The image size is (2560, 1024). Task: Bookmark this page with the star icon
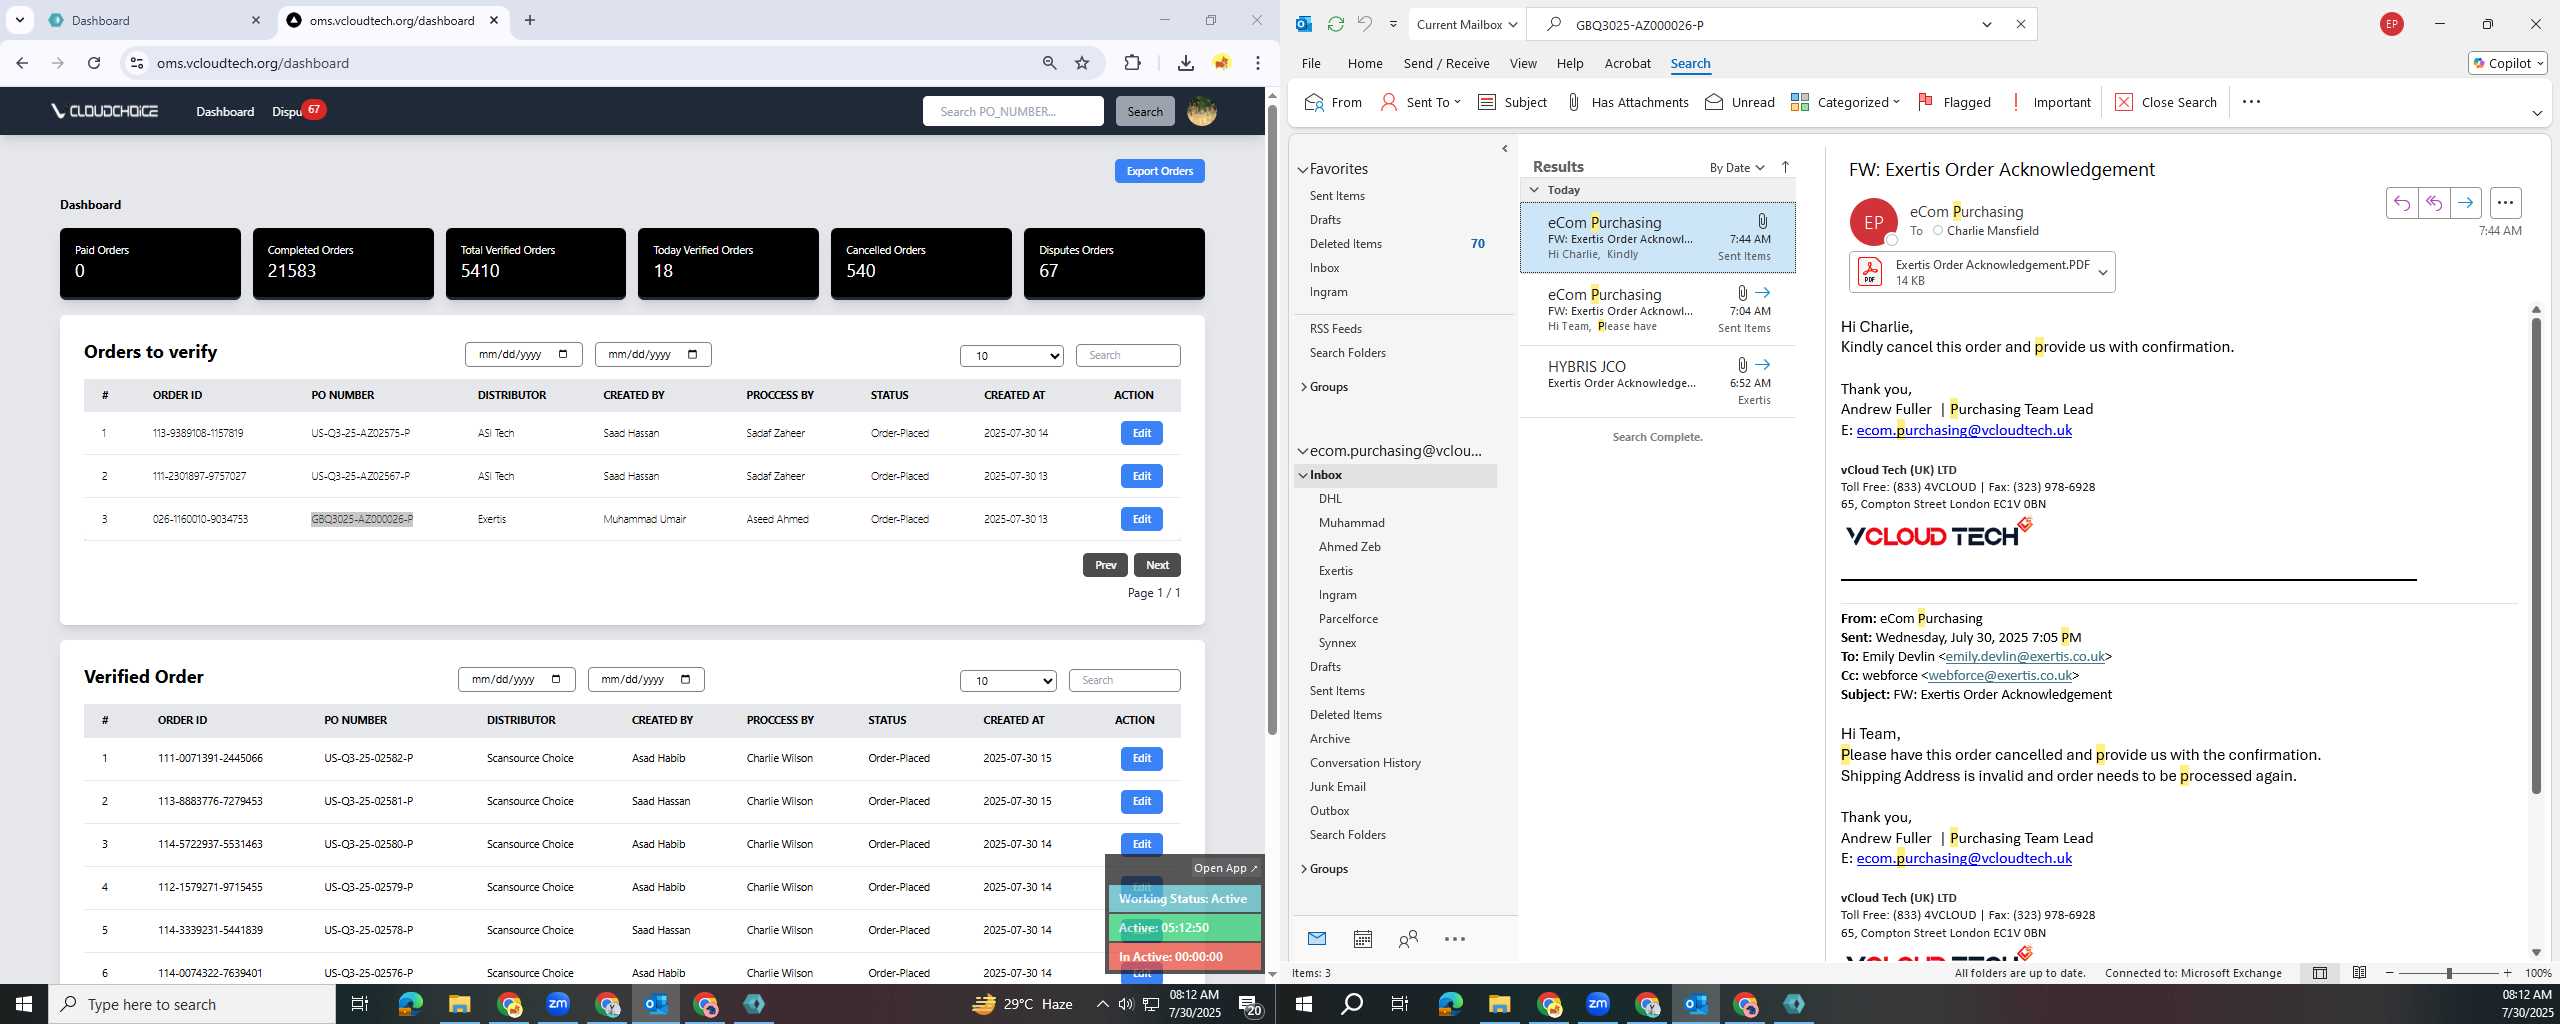click(1082, 63)
